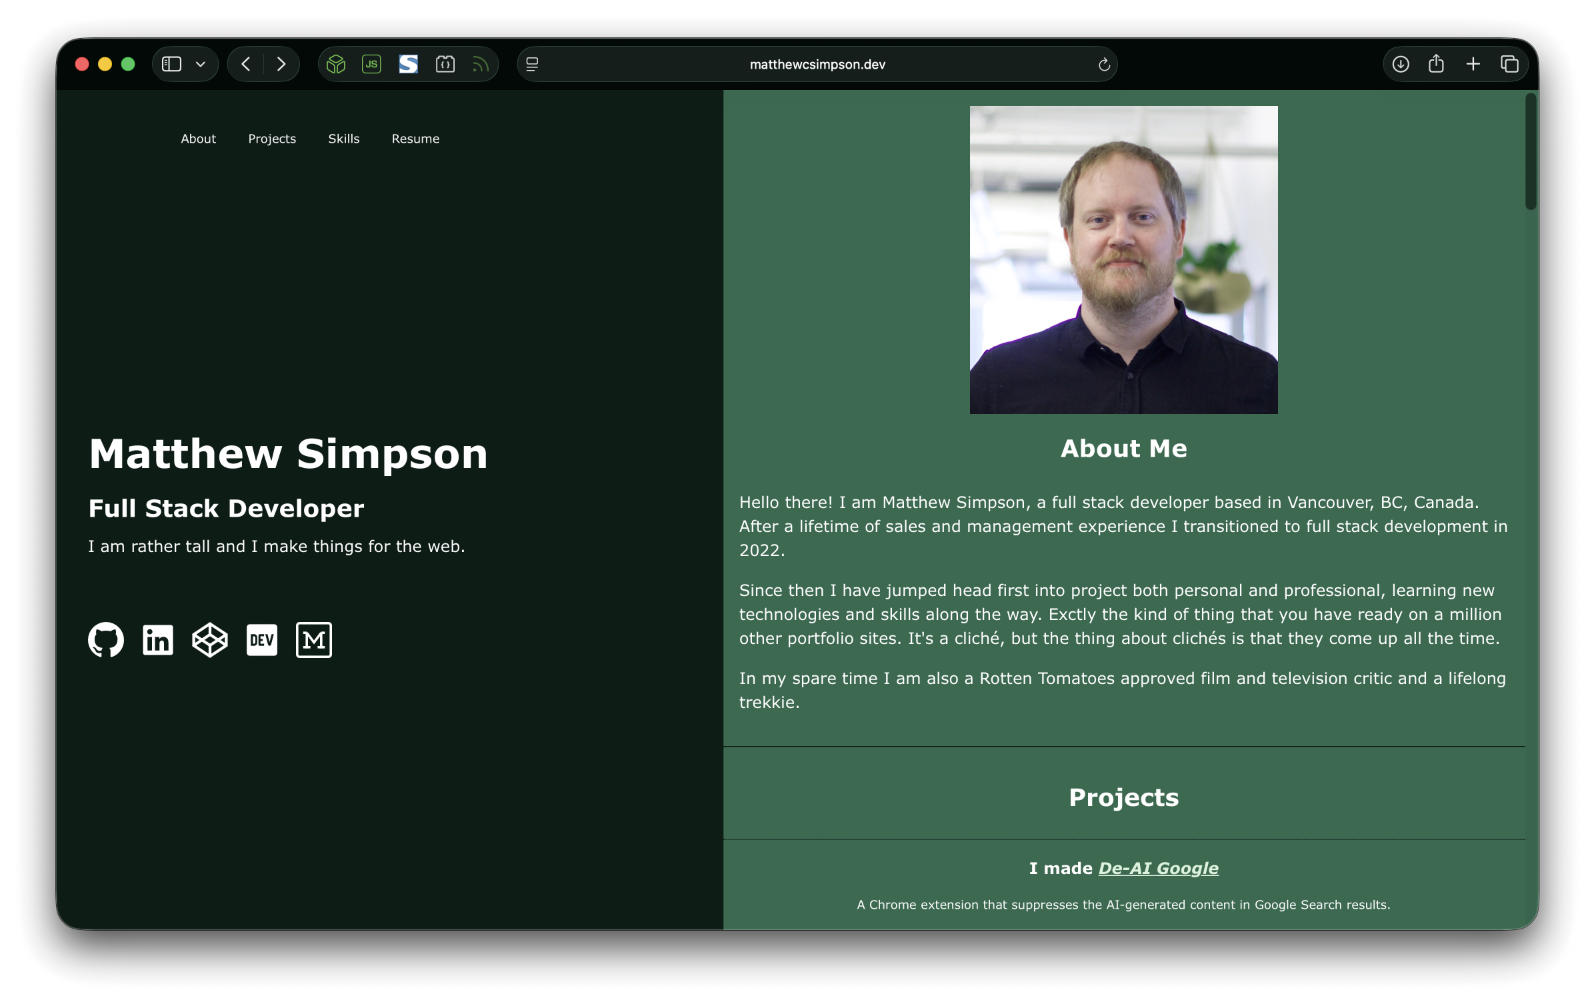Jump to the Skills section
Screen dimensions: 1595x1004
[x=344, y=139]
